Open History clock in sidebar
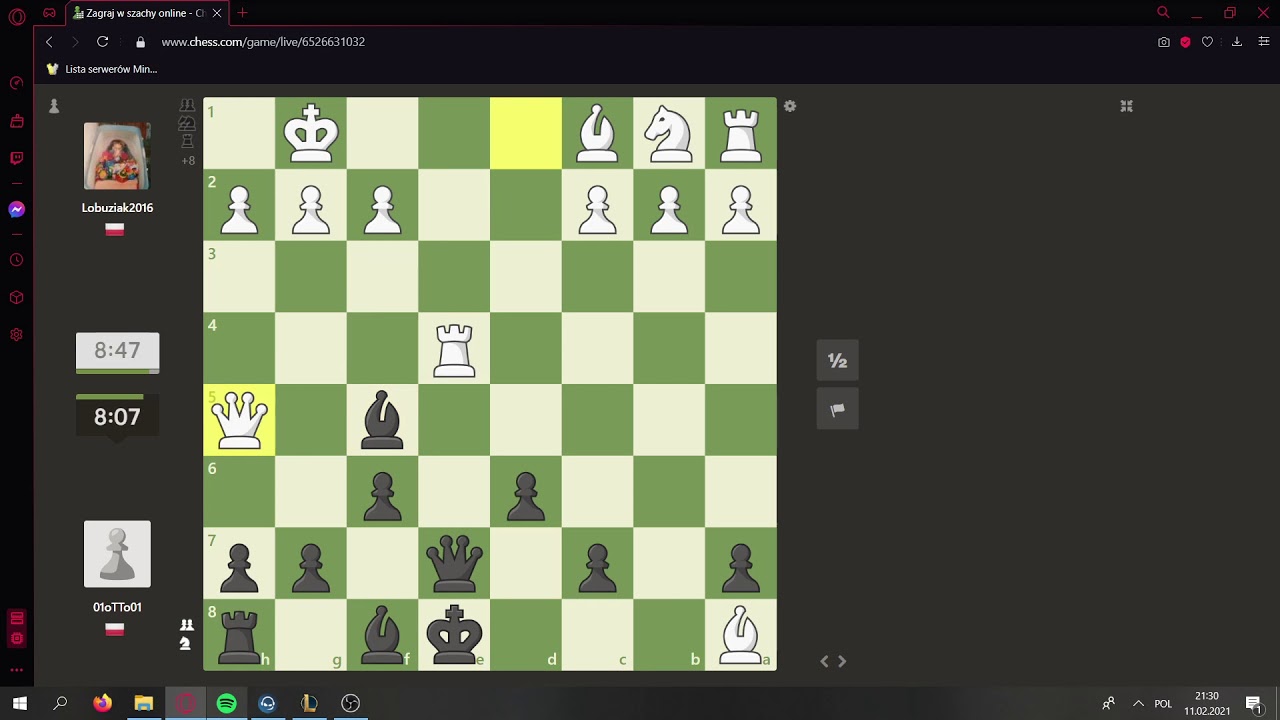Image resolution: width=1280 pixels, height=720 pixels. tap(16, 260)
